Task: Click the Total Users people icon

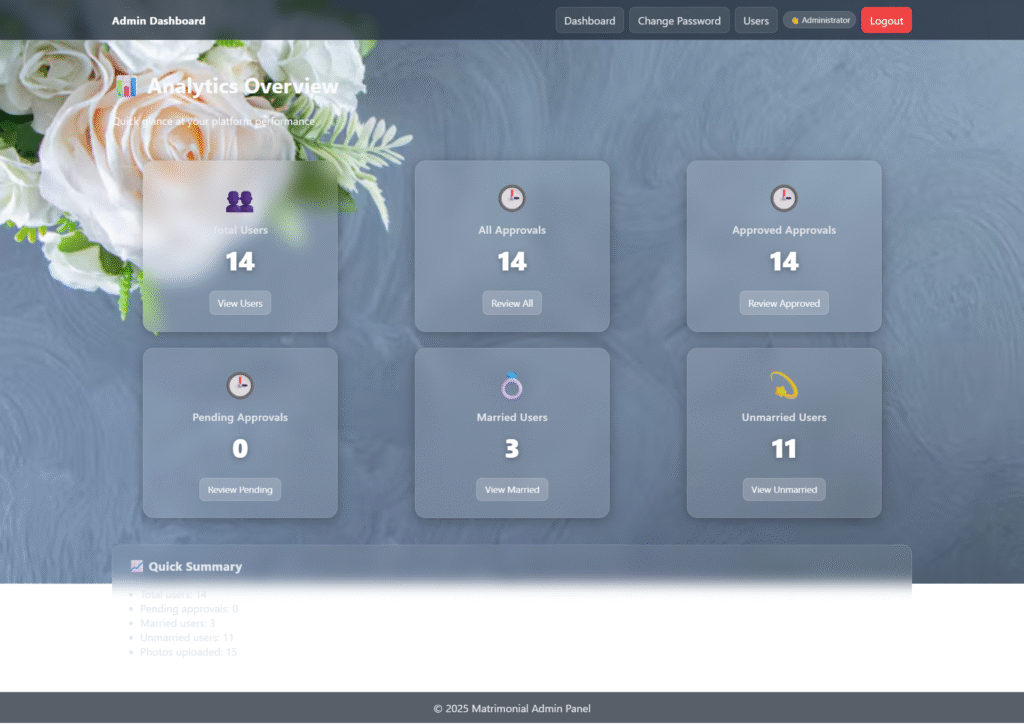Action: pos(240,200)
